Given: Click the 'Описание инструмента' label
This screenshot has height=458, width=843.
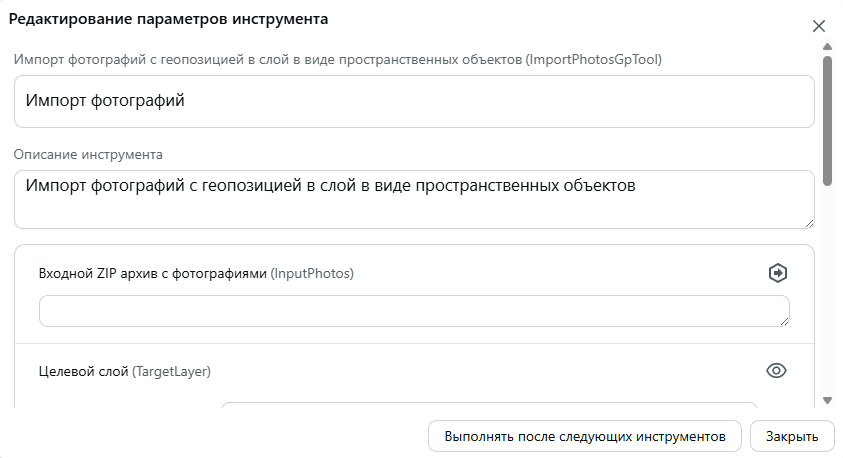Looking at the screenshot, I should 88,155.
